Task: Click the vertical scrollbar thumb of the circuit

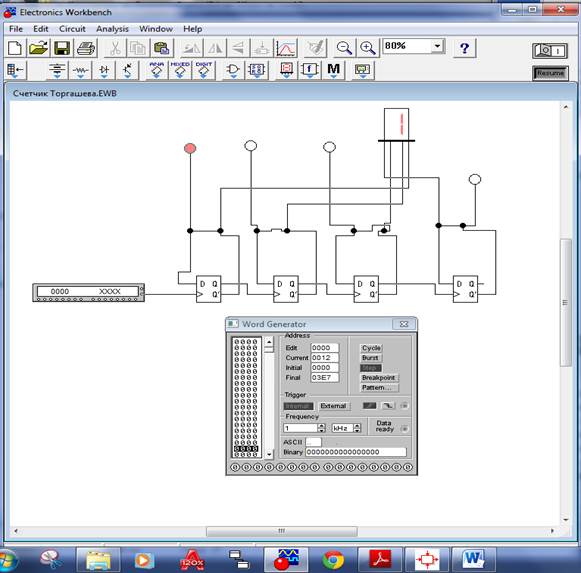Action: pyautogui.click(x=565, y=302)
